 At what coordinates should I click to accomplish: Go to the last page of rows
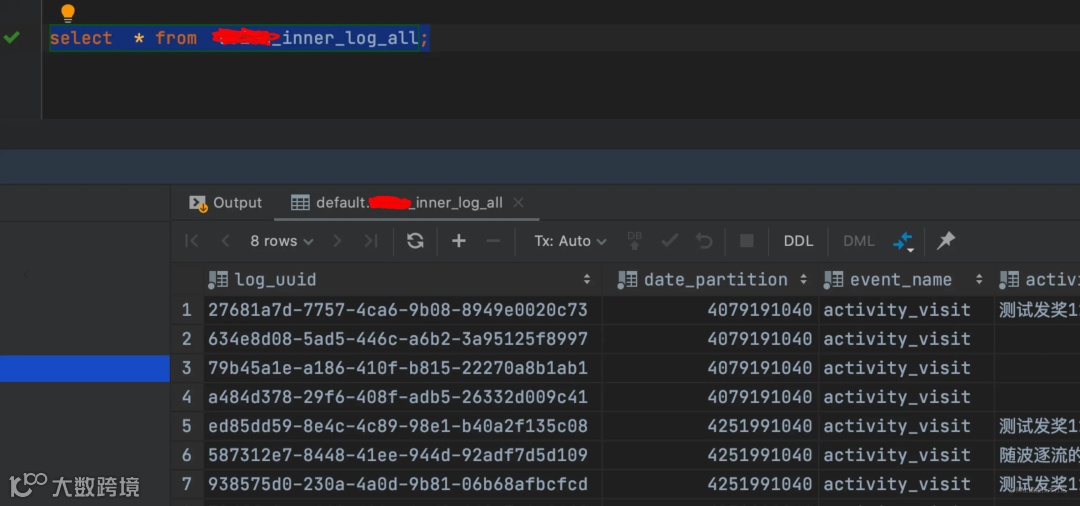(371, 240)
